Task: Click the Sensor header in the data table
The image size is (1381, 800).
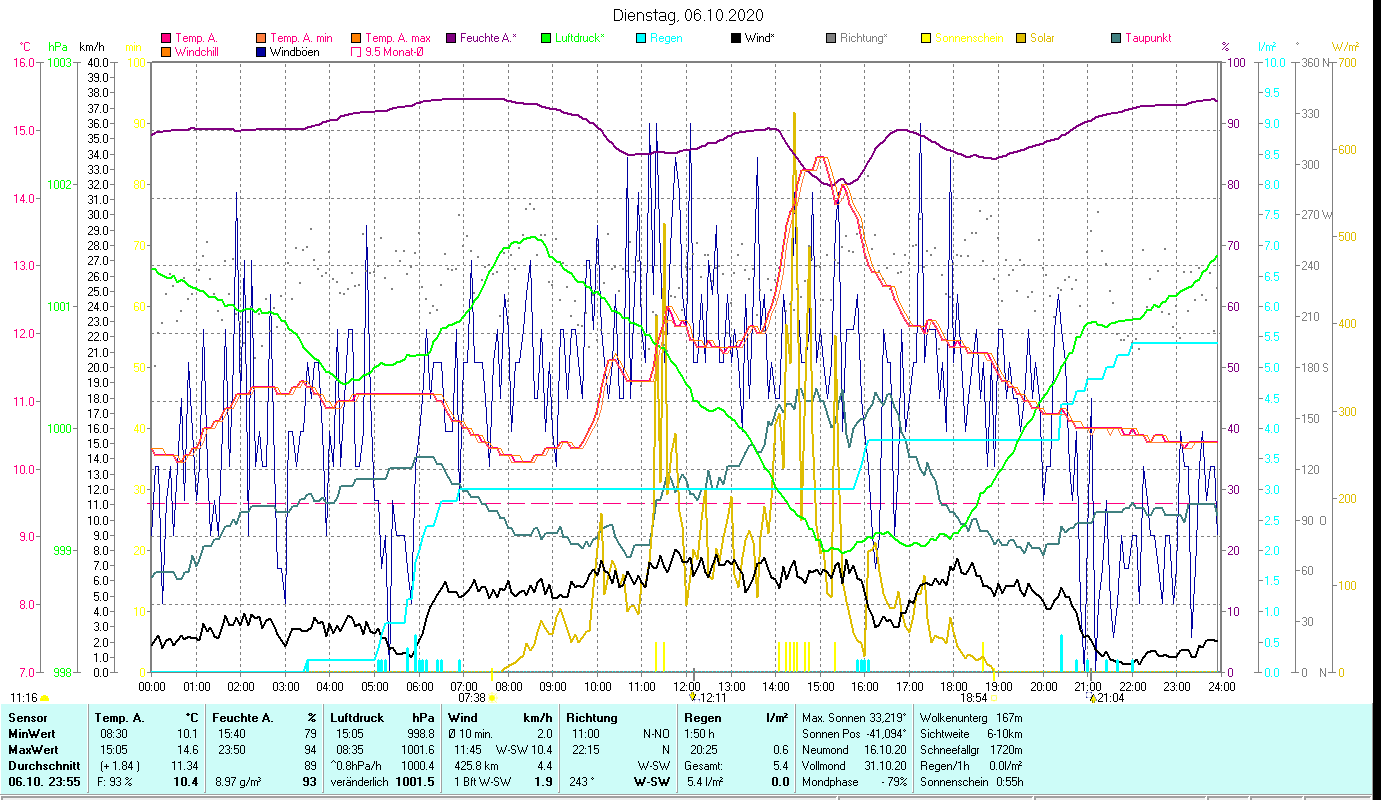Action: (x=26, y=718)
